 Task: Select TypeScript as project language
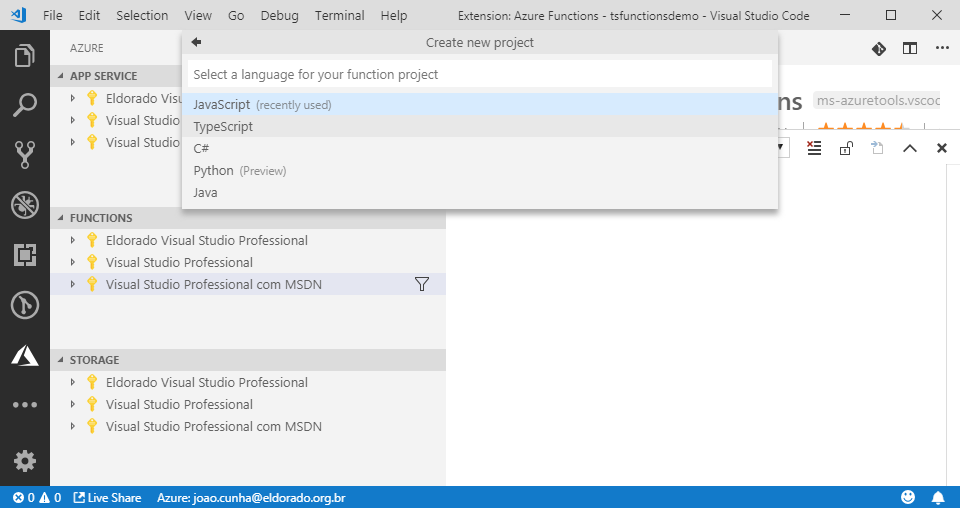(x=480, y=126)
